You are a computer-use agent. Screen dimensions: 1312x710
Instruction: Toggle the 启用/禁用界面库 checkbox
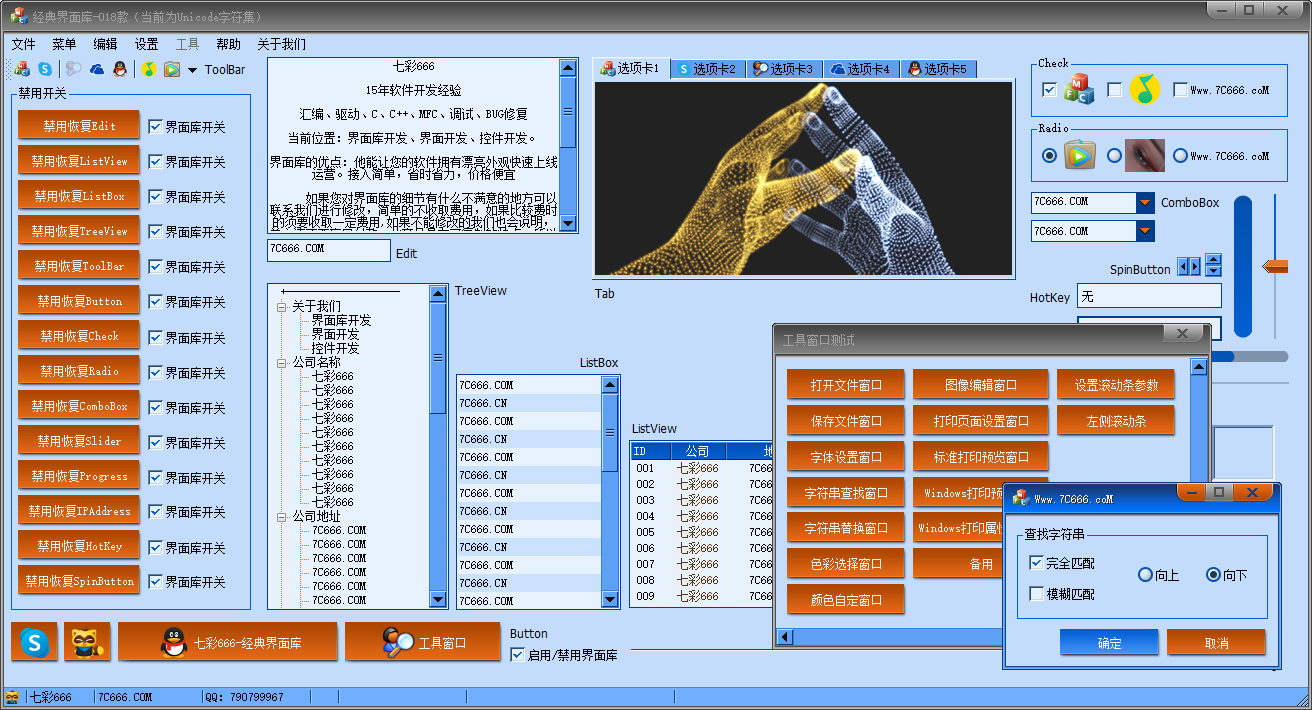[x=517, y=655]
